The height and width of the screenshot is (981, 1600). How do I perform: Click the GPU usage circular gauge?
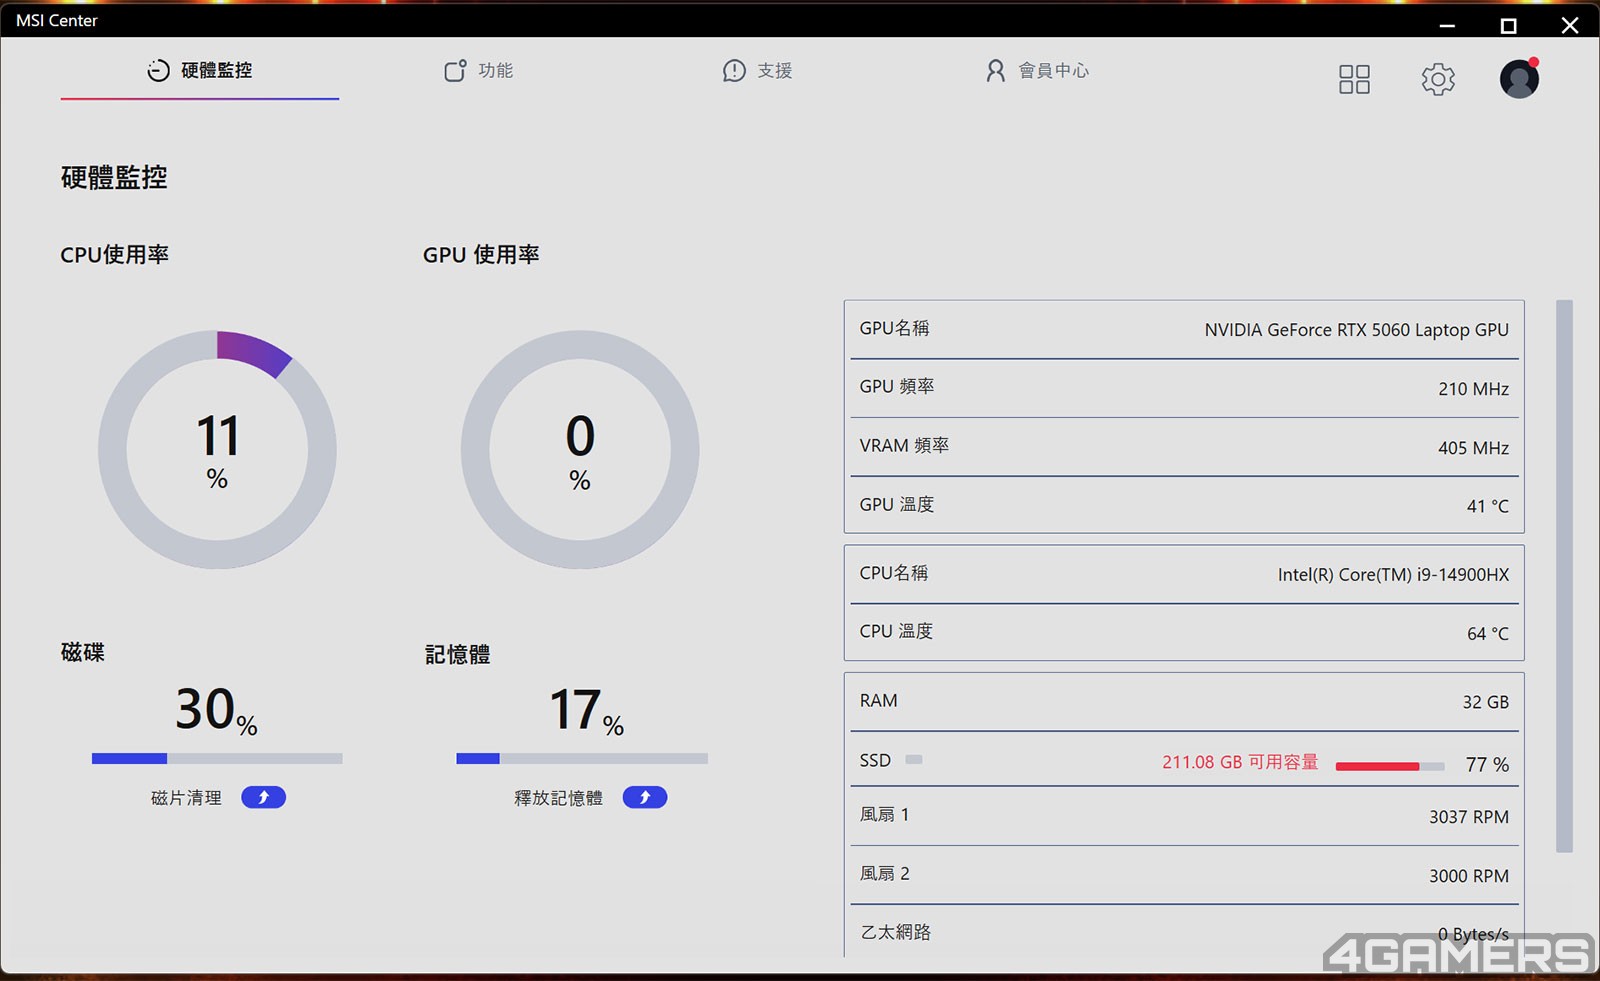pos(580,450)
